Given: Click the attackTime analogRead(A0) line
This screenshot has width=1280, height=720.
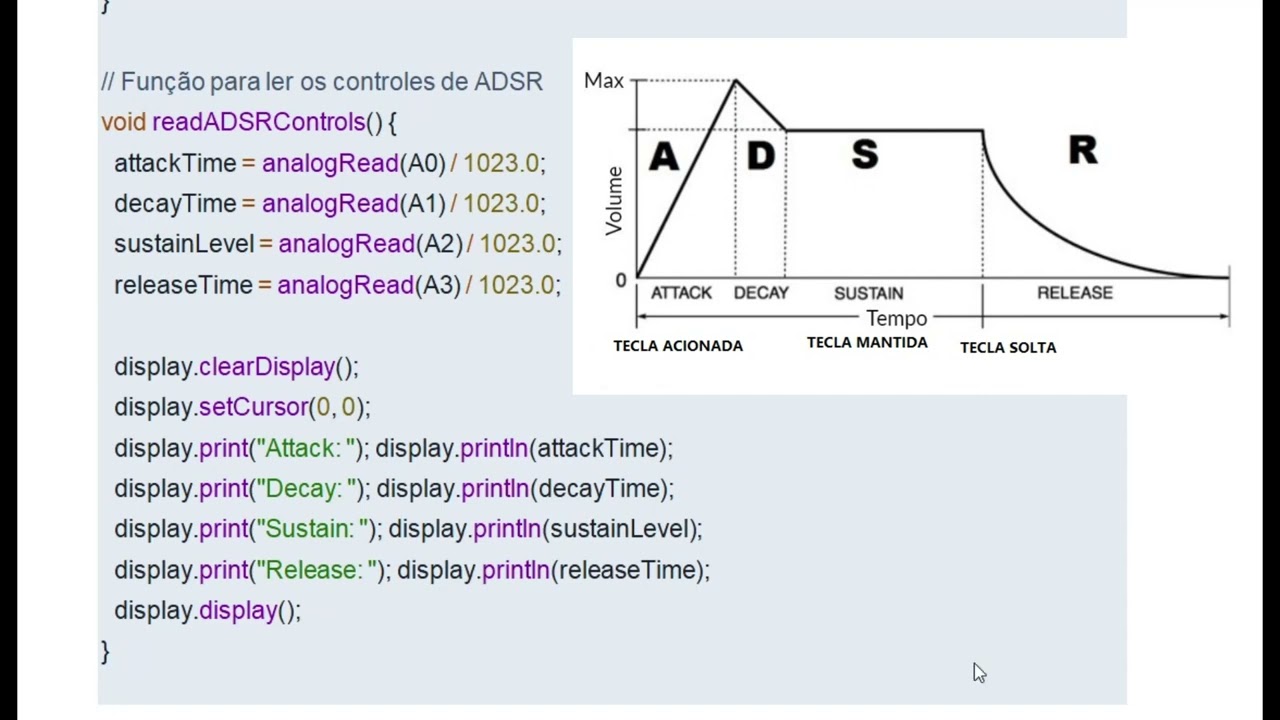Looking at the screenshot, I should 330,163.
